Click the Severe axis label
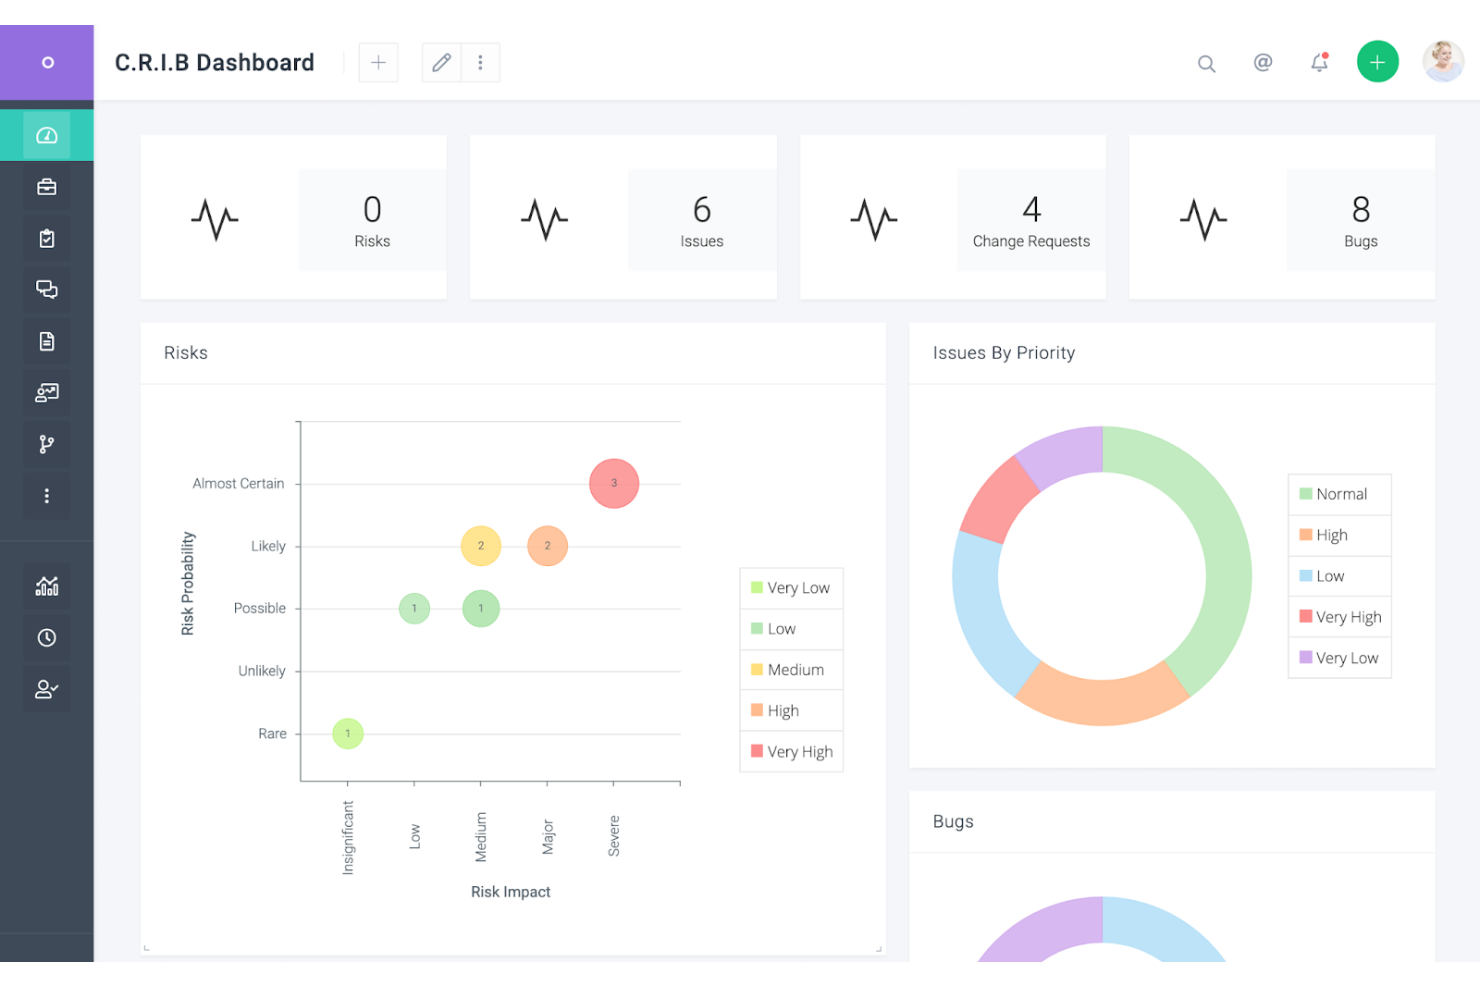Viewport: 1480px width, 987px height. (x=614, y=836)
